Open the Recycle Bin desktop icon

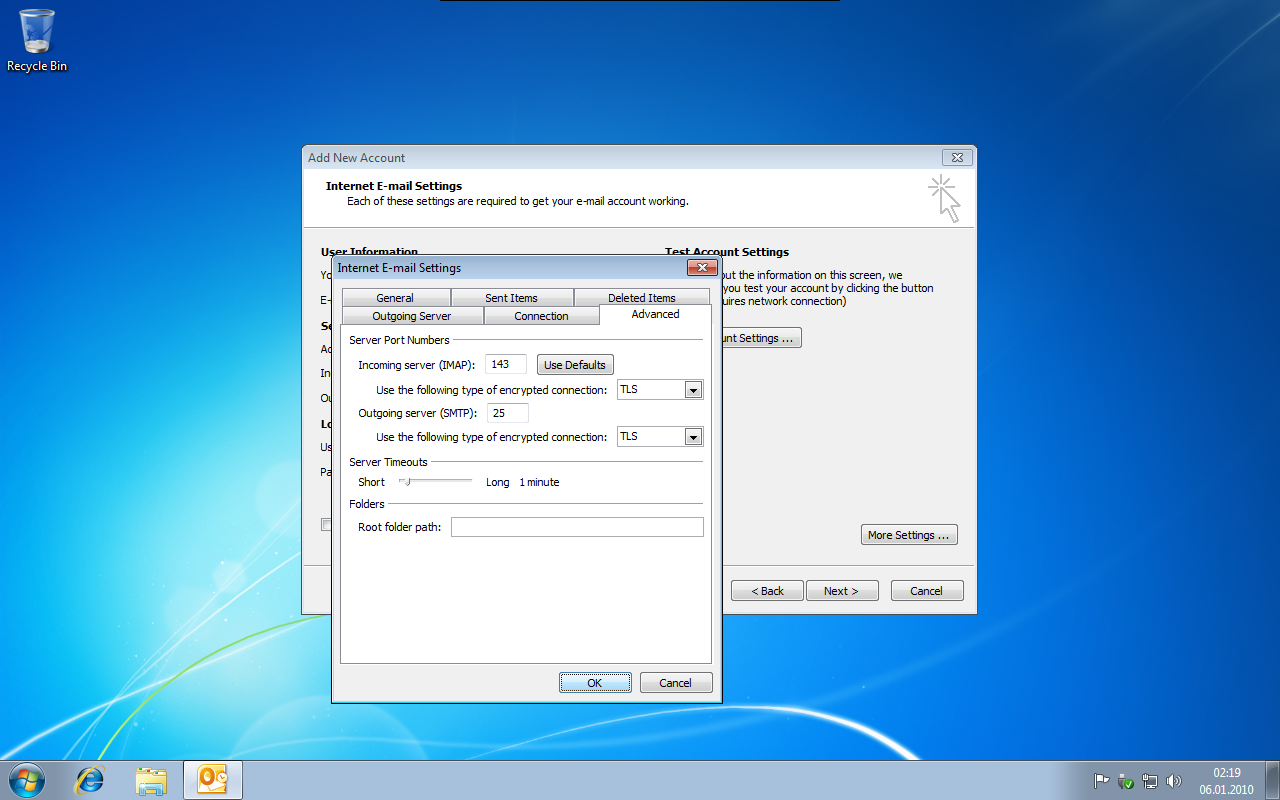(37, 40)
